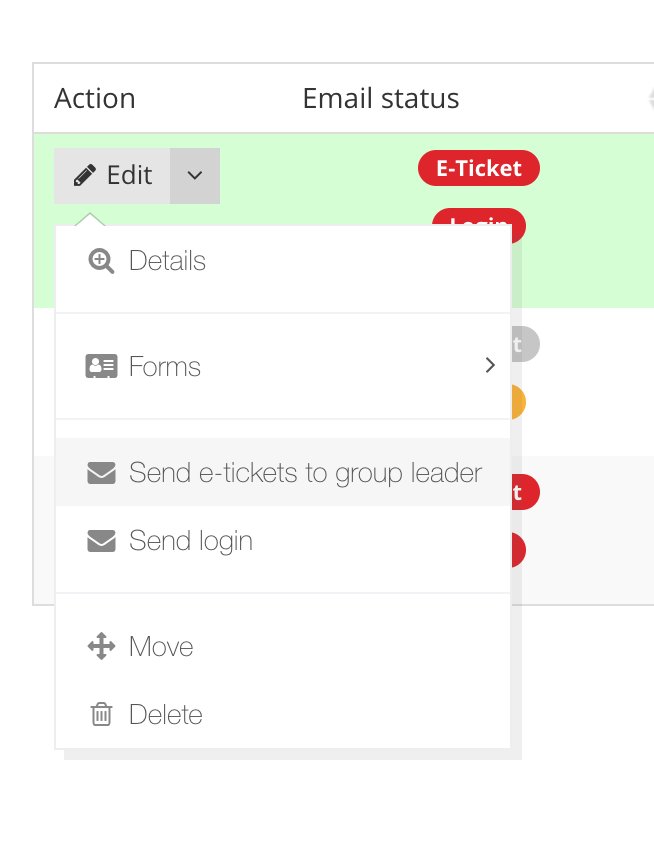Expand the Forms submenu chevron arrow

(x=490, y=365)
